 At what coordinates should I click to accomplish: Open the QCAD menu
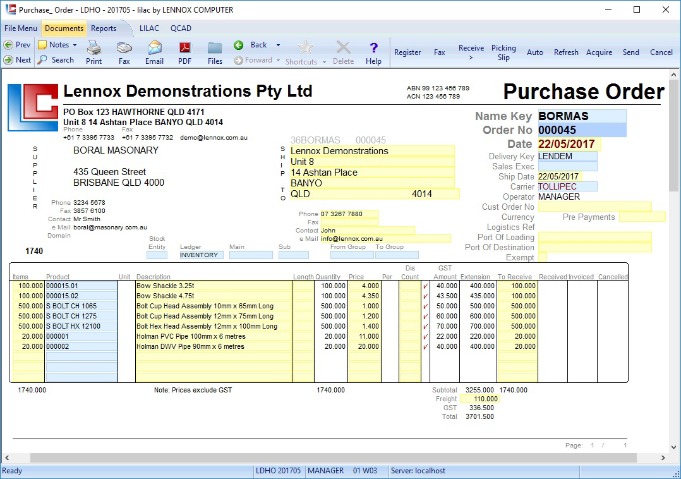pos(181,28)
